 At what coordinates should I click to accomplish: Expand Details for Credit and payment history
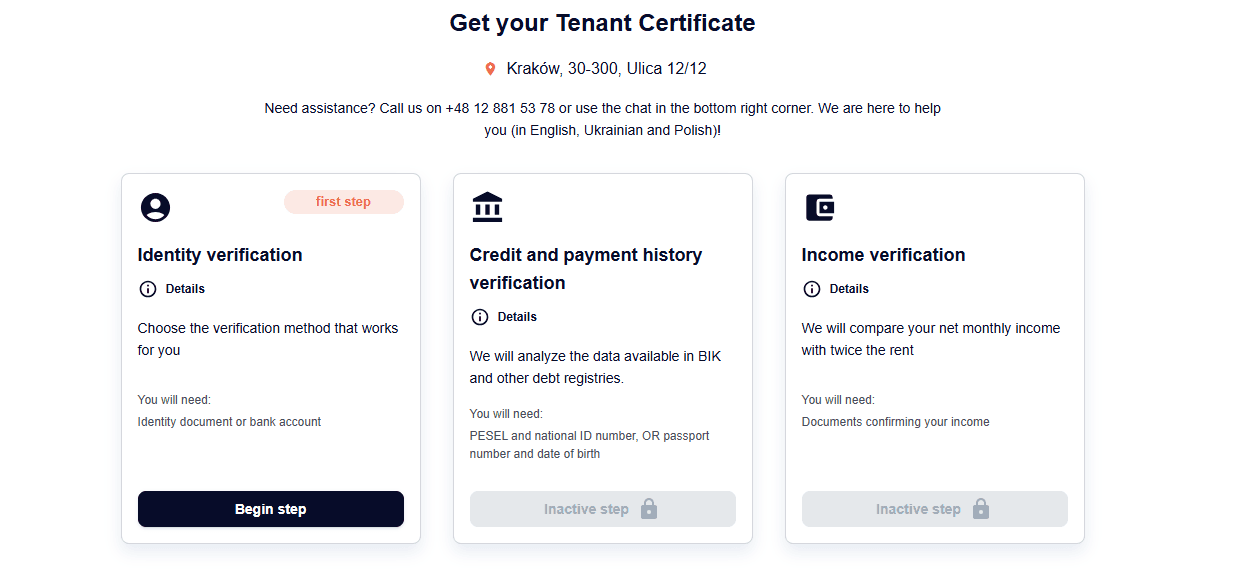click(517, 317)
